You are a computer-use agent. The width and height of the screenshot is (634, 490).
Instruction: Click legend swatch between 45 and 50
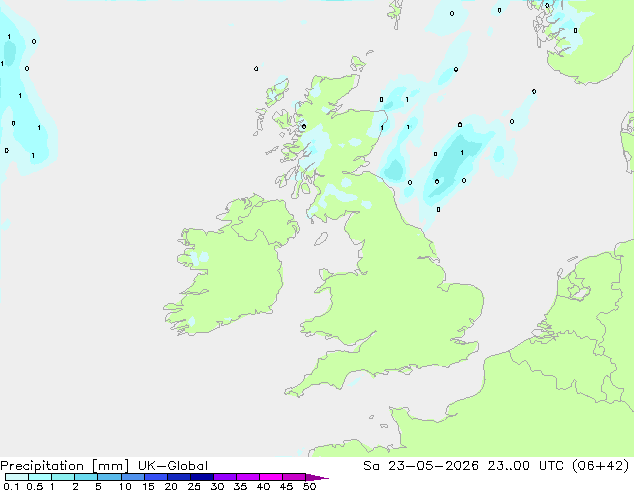[x=294, y=477]
